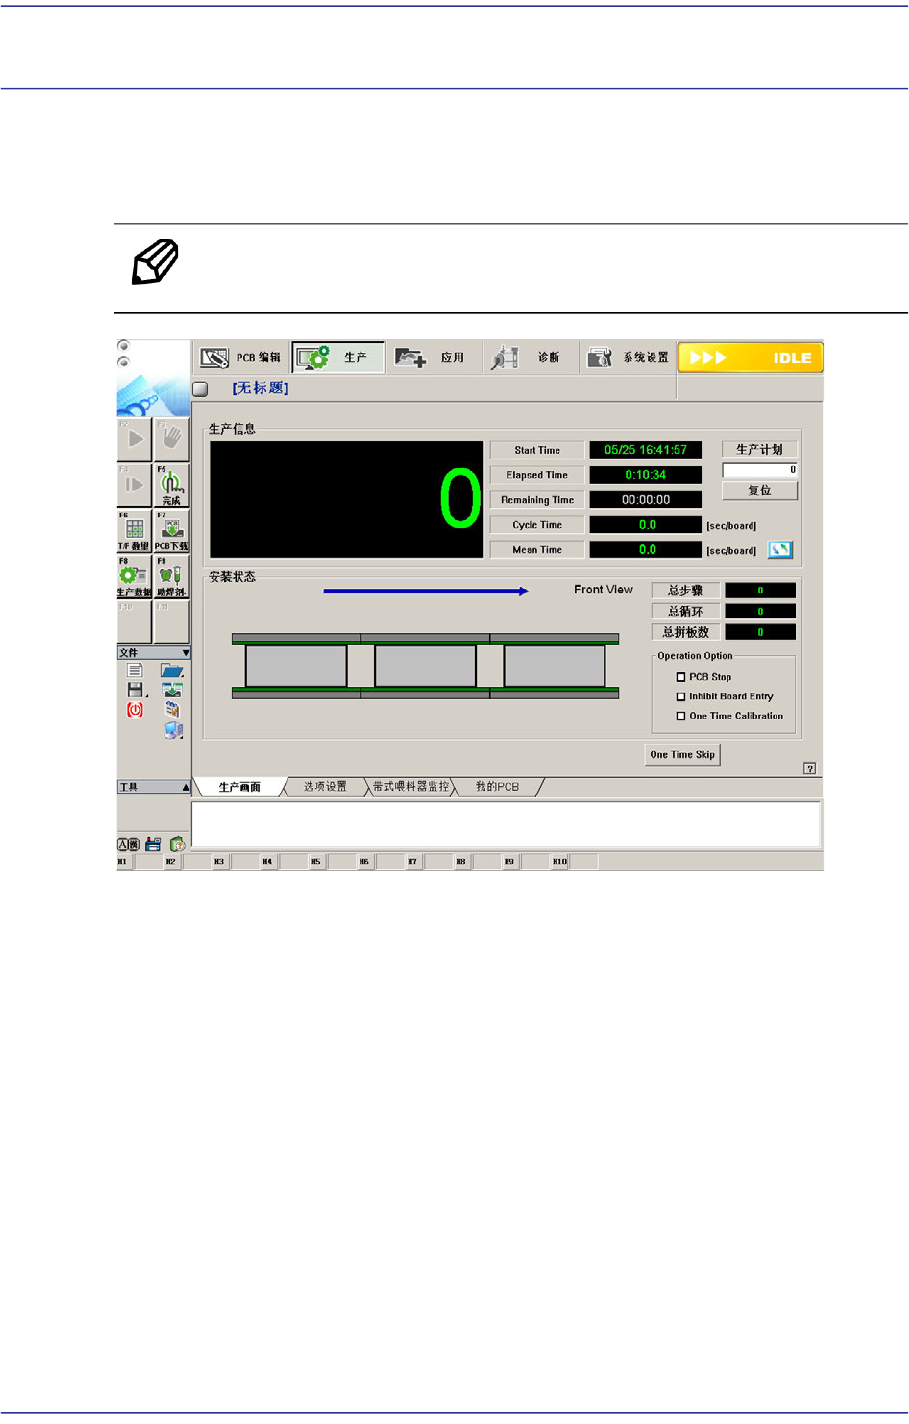Click the open folder icon under 文件
The image size is (909, 1424).
coord(172,670)
